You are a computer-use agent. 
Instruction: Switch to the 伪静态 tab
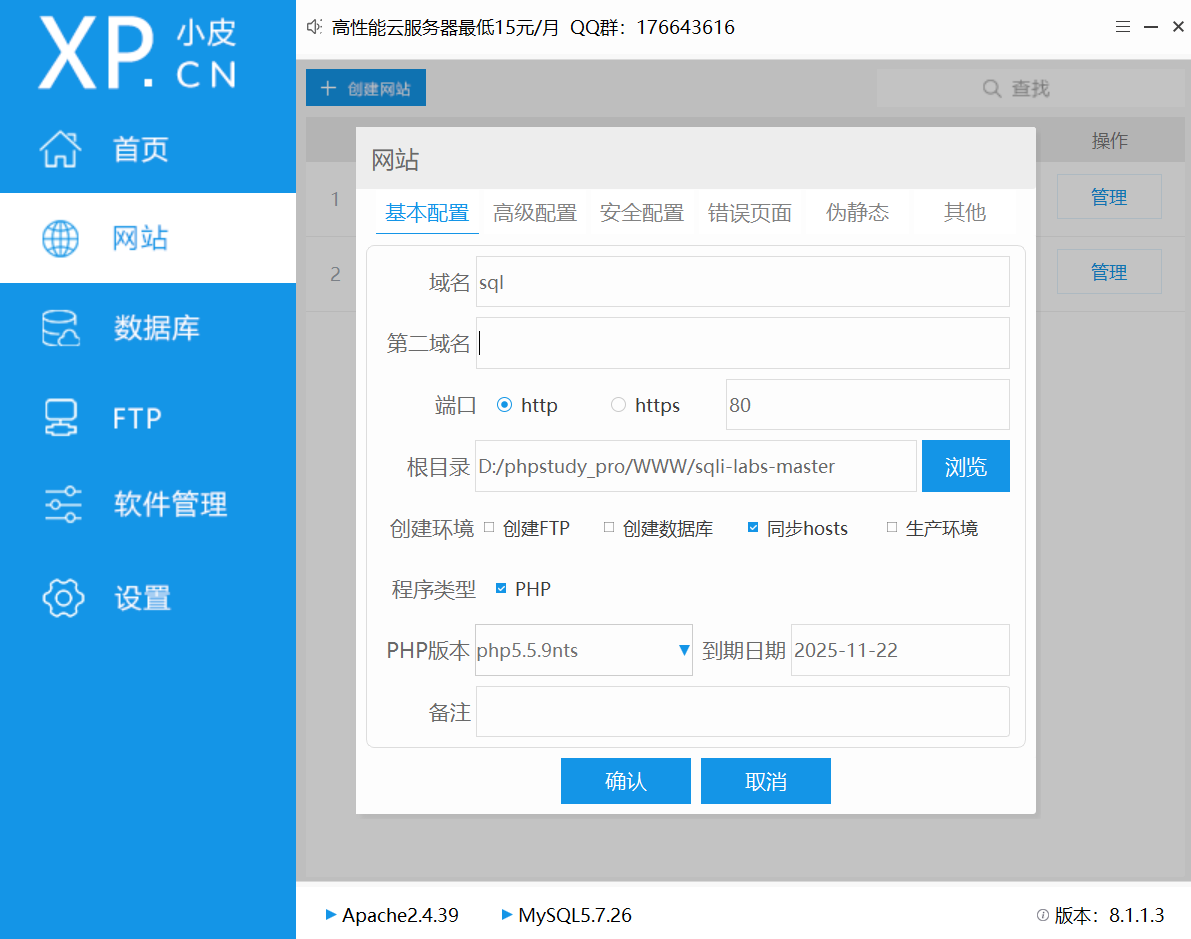857,212
